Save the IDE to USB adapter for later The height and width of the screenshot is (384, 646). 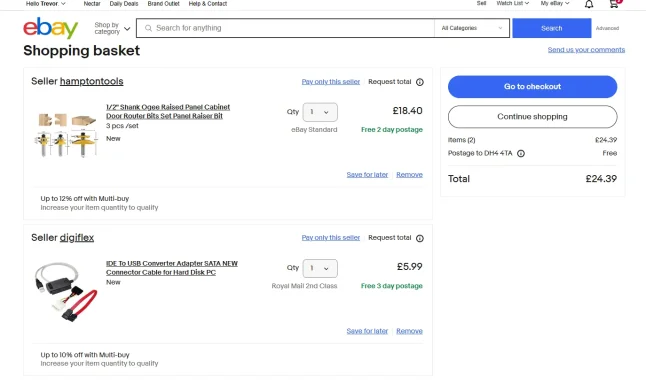coord(367,331)
